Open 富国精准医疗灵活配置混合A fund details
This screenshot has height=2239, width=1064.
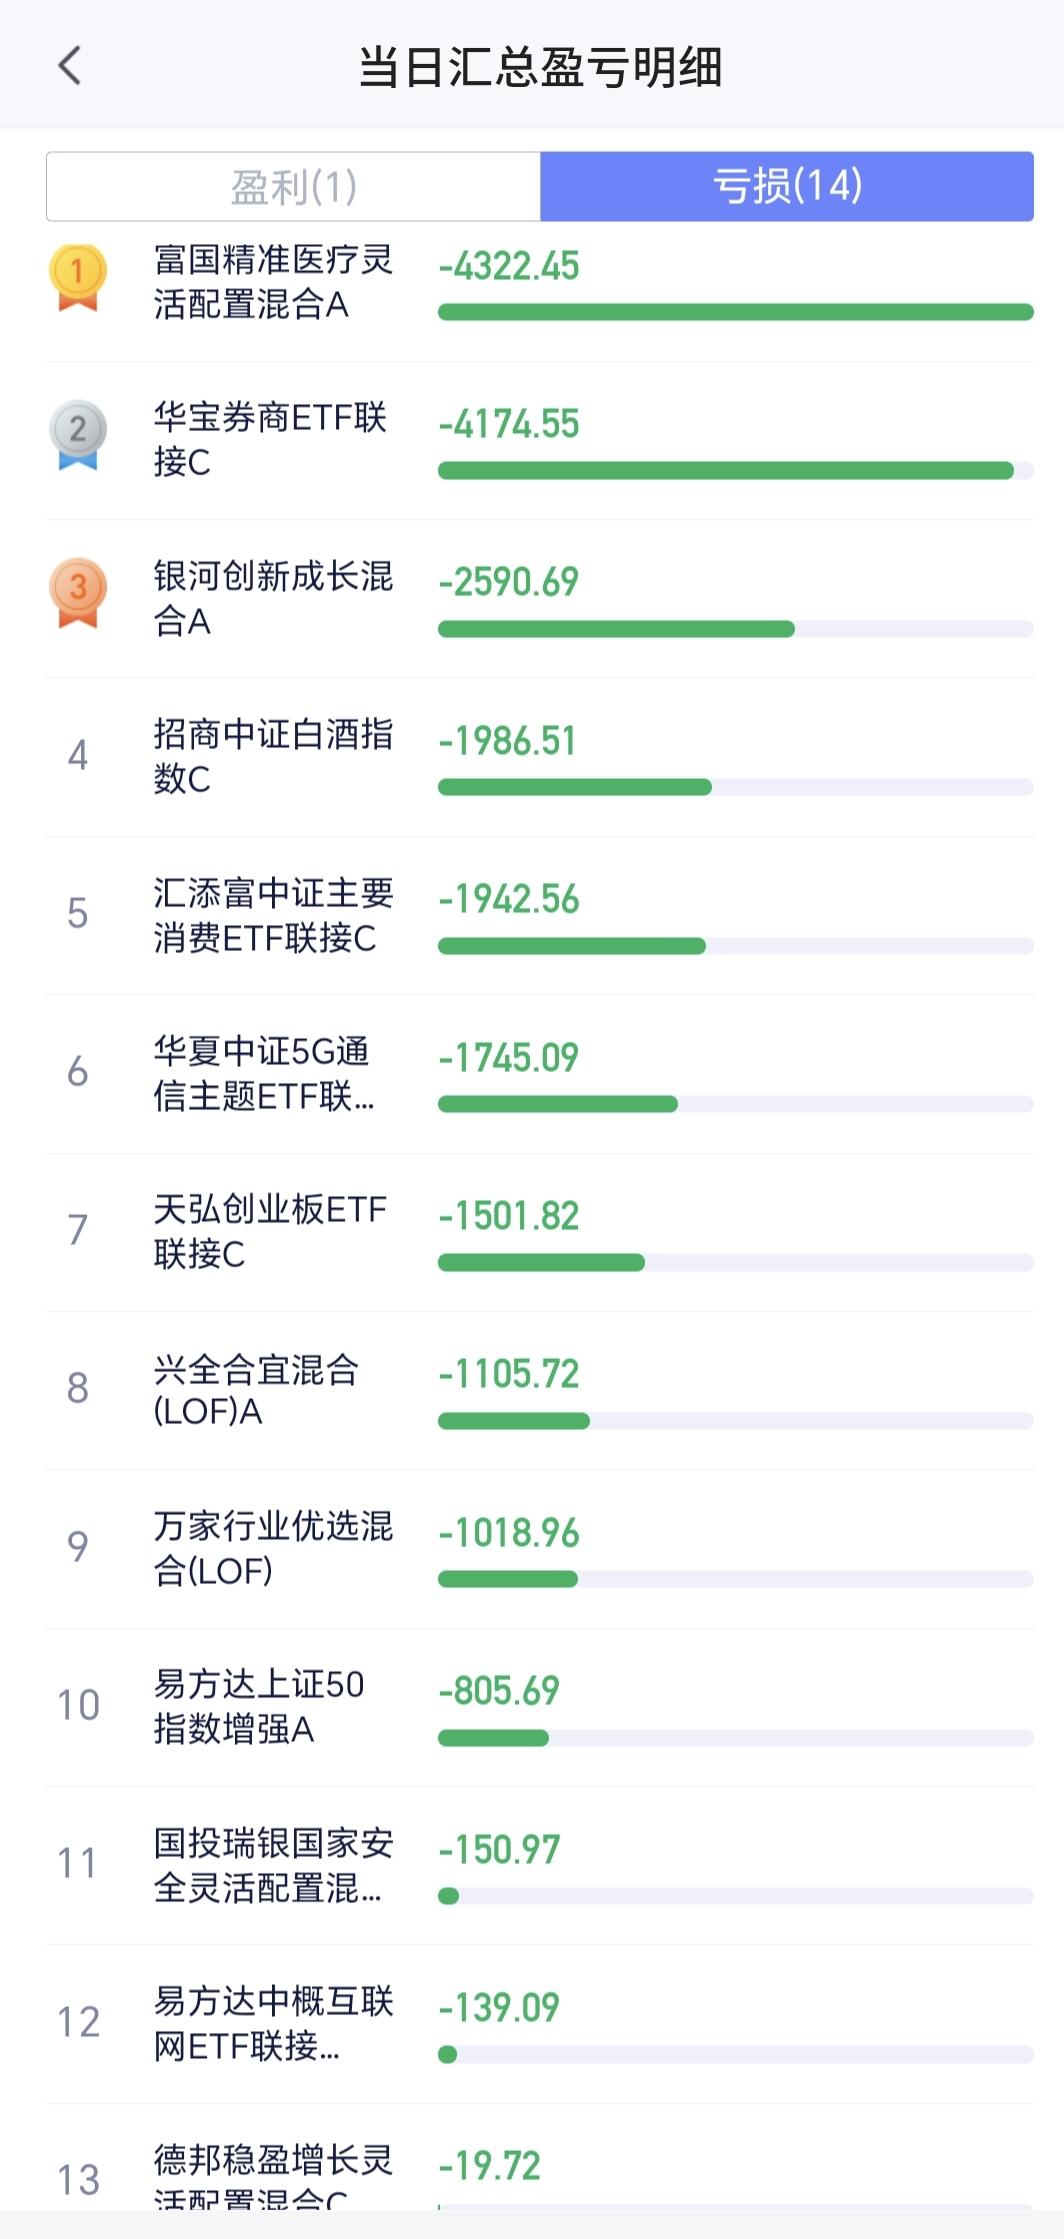[273, 282]
